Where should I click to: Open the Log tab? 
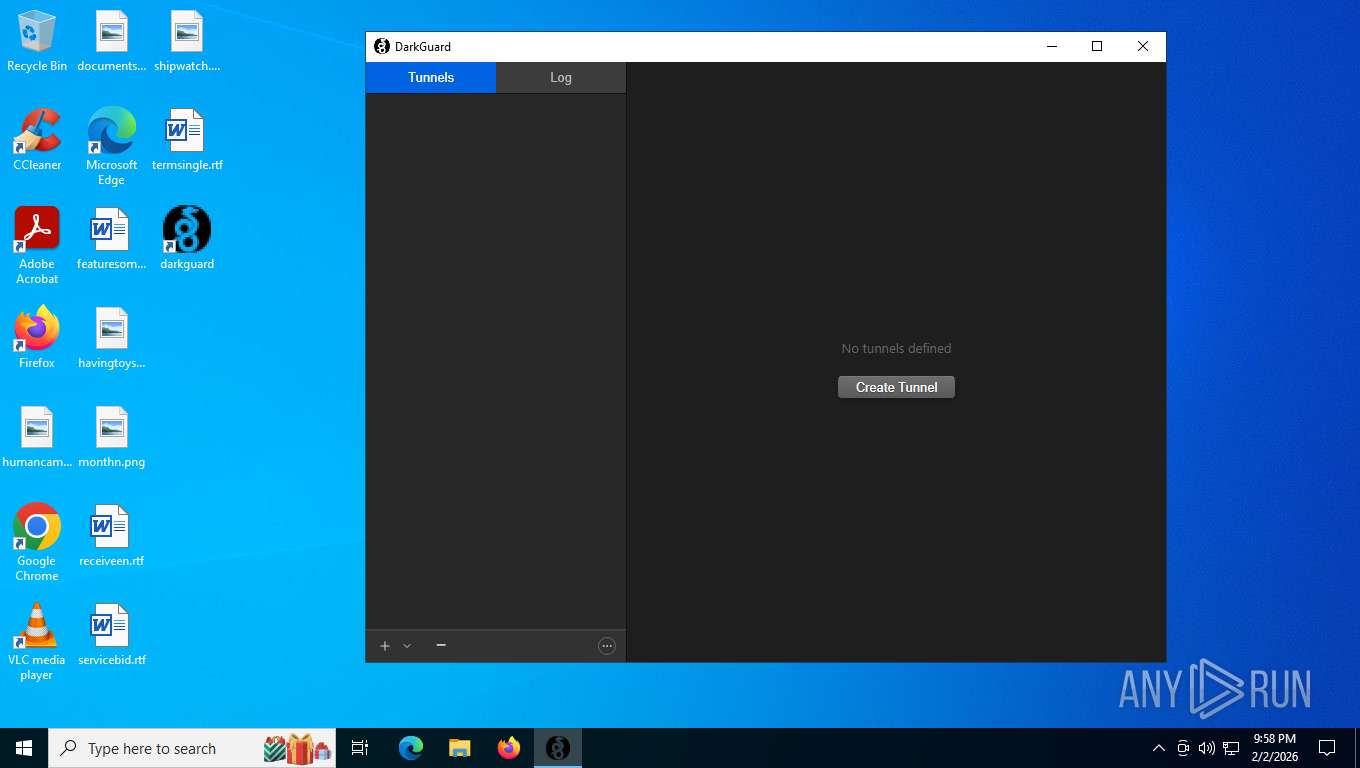(561, 77)
